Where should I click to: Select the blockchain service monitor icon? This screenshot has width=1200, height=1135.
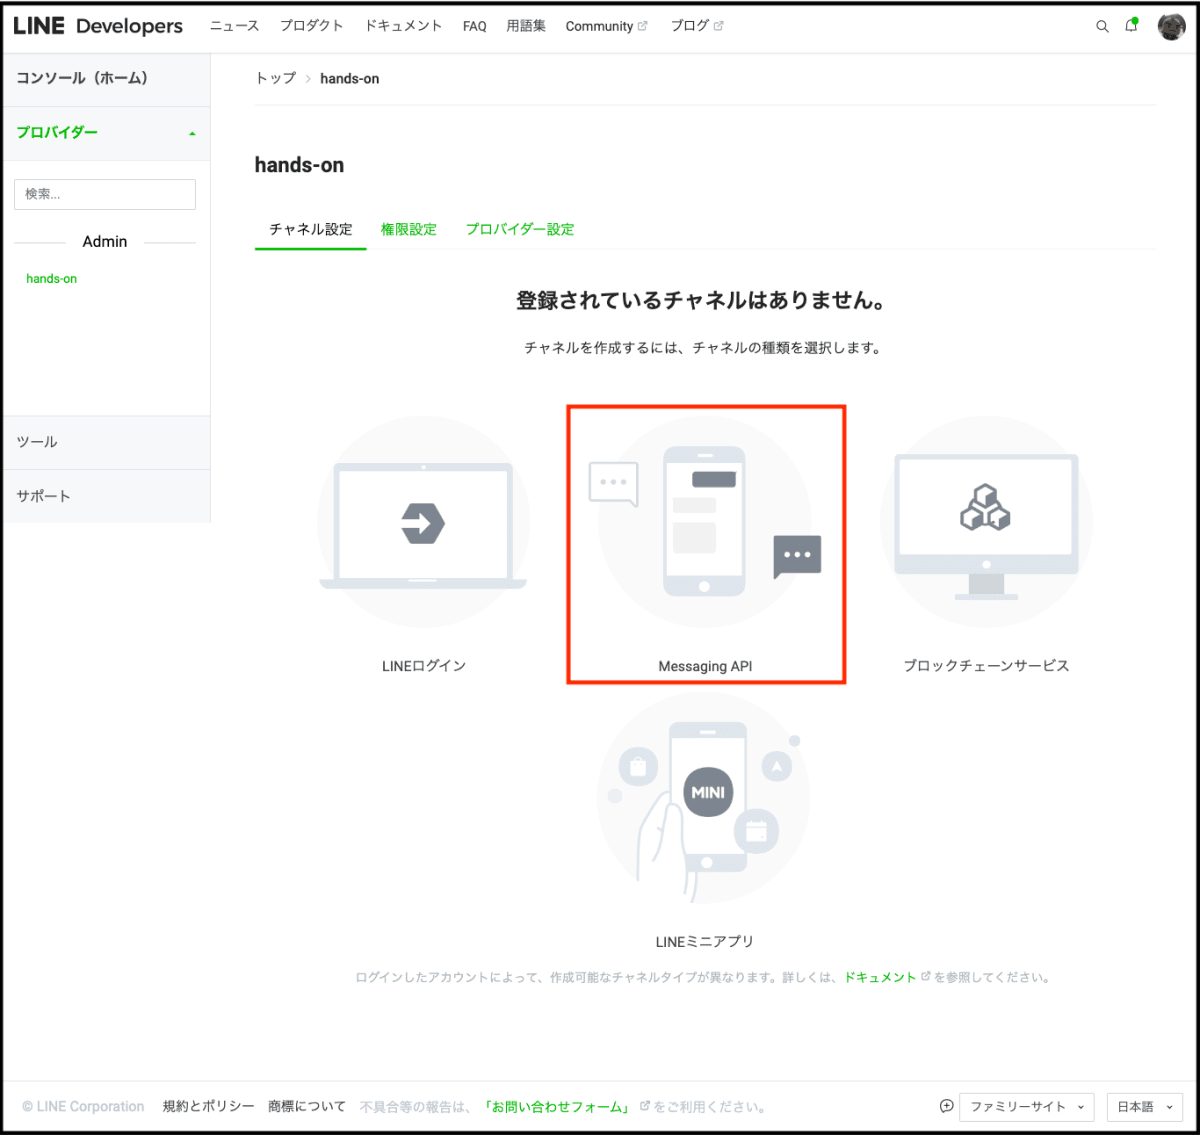[986, 522]
